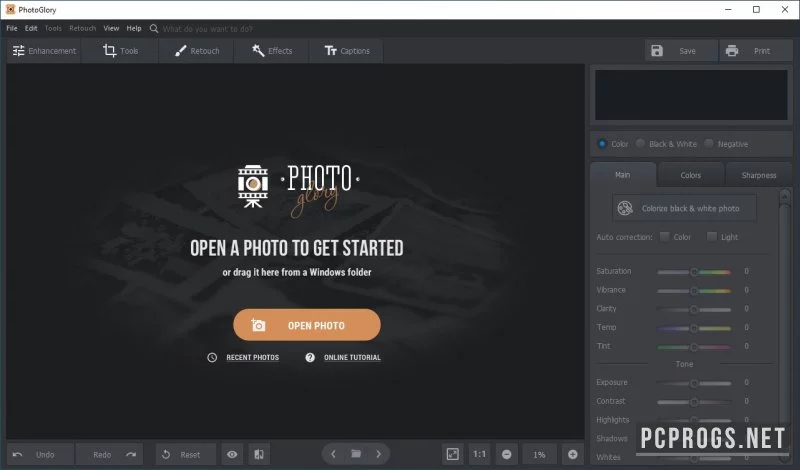The width and height of the screenshot is (800, 470).
Task: Click the question mark icon beside Online Tutorial
Action: coord(310,358)
